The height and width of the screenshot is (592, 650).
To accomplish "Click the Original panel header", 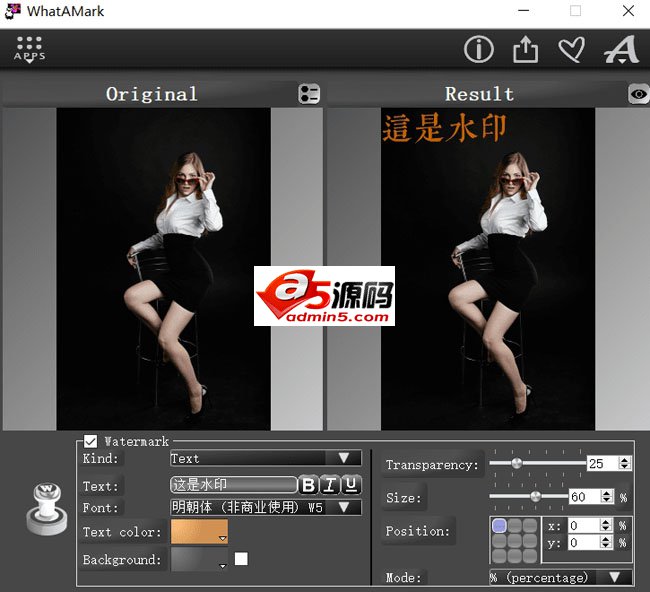I will point(151,94).
